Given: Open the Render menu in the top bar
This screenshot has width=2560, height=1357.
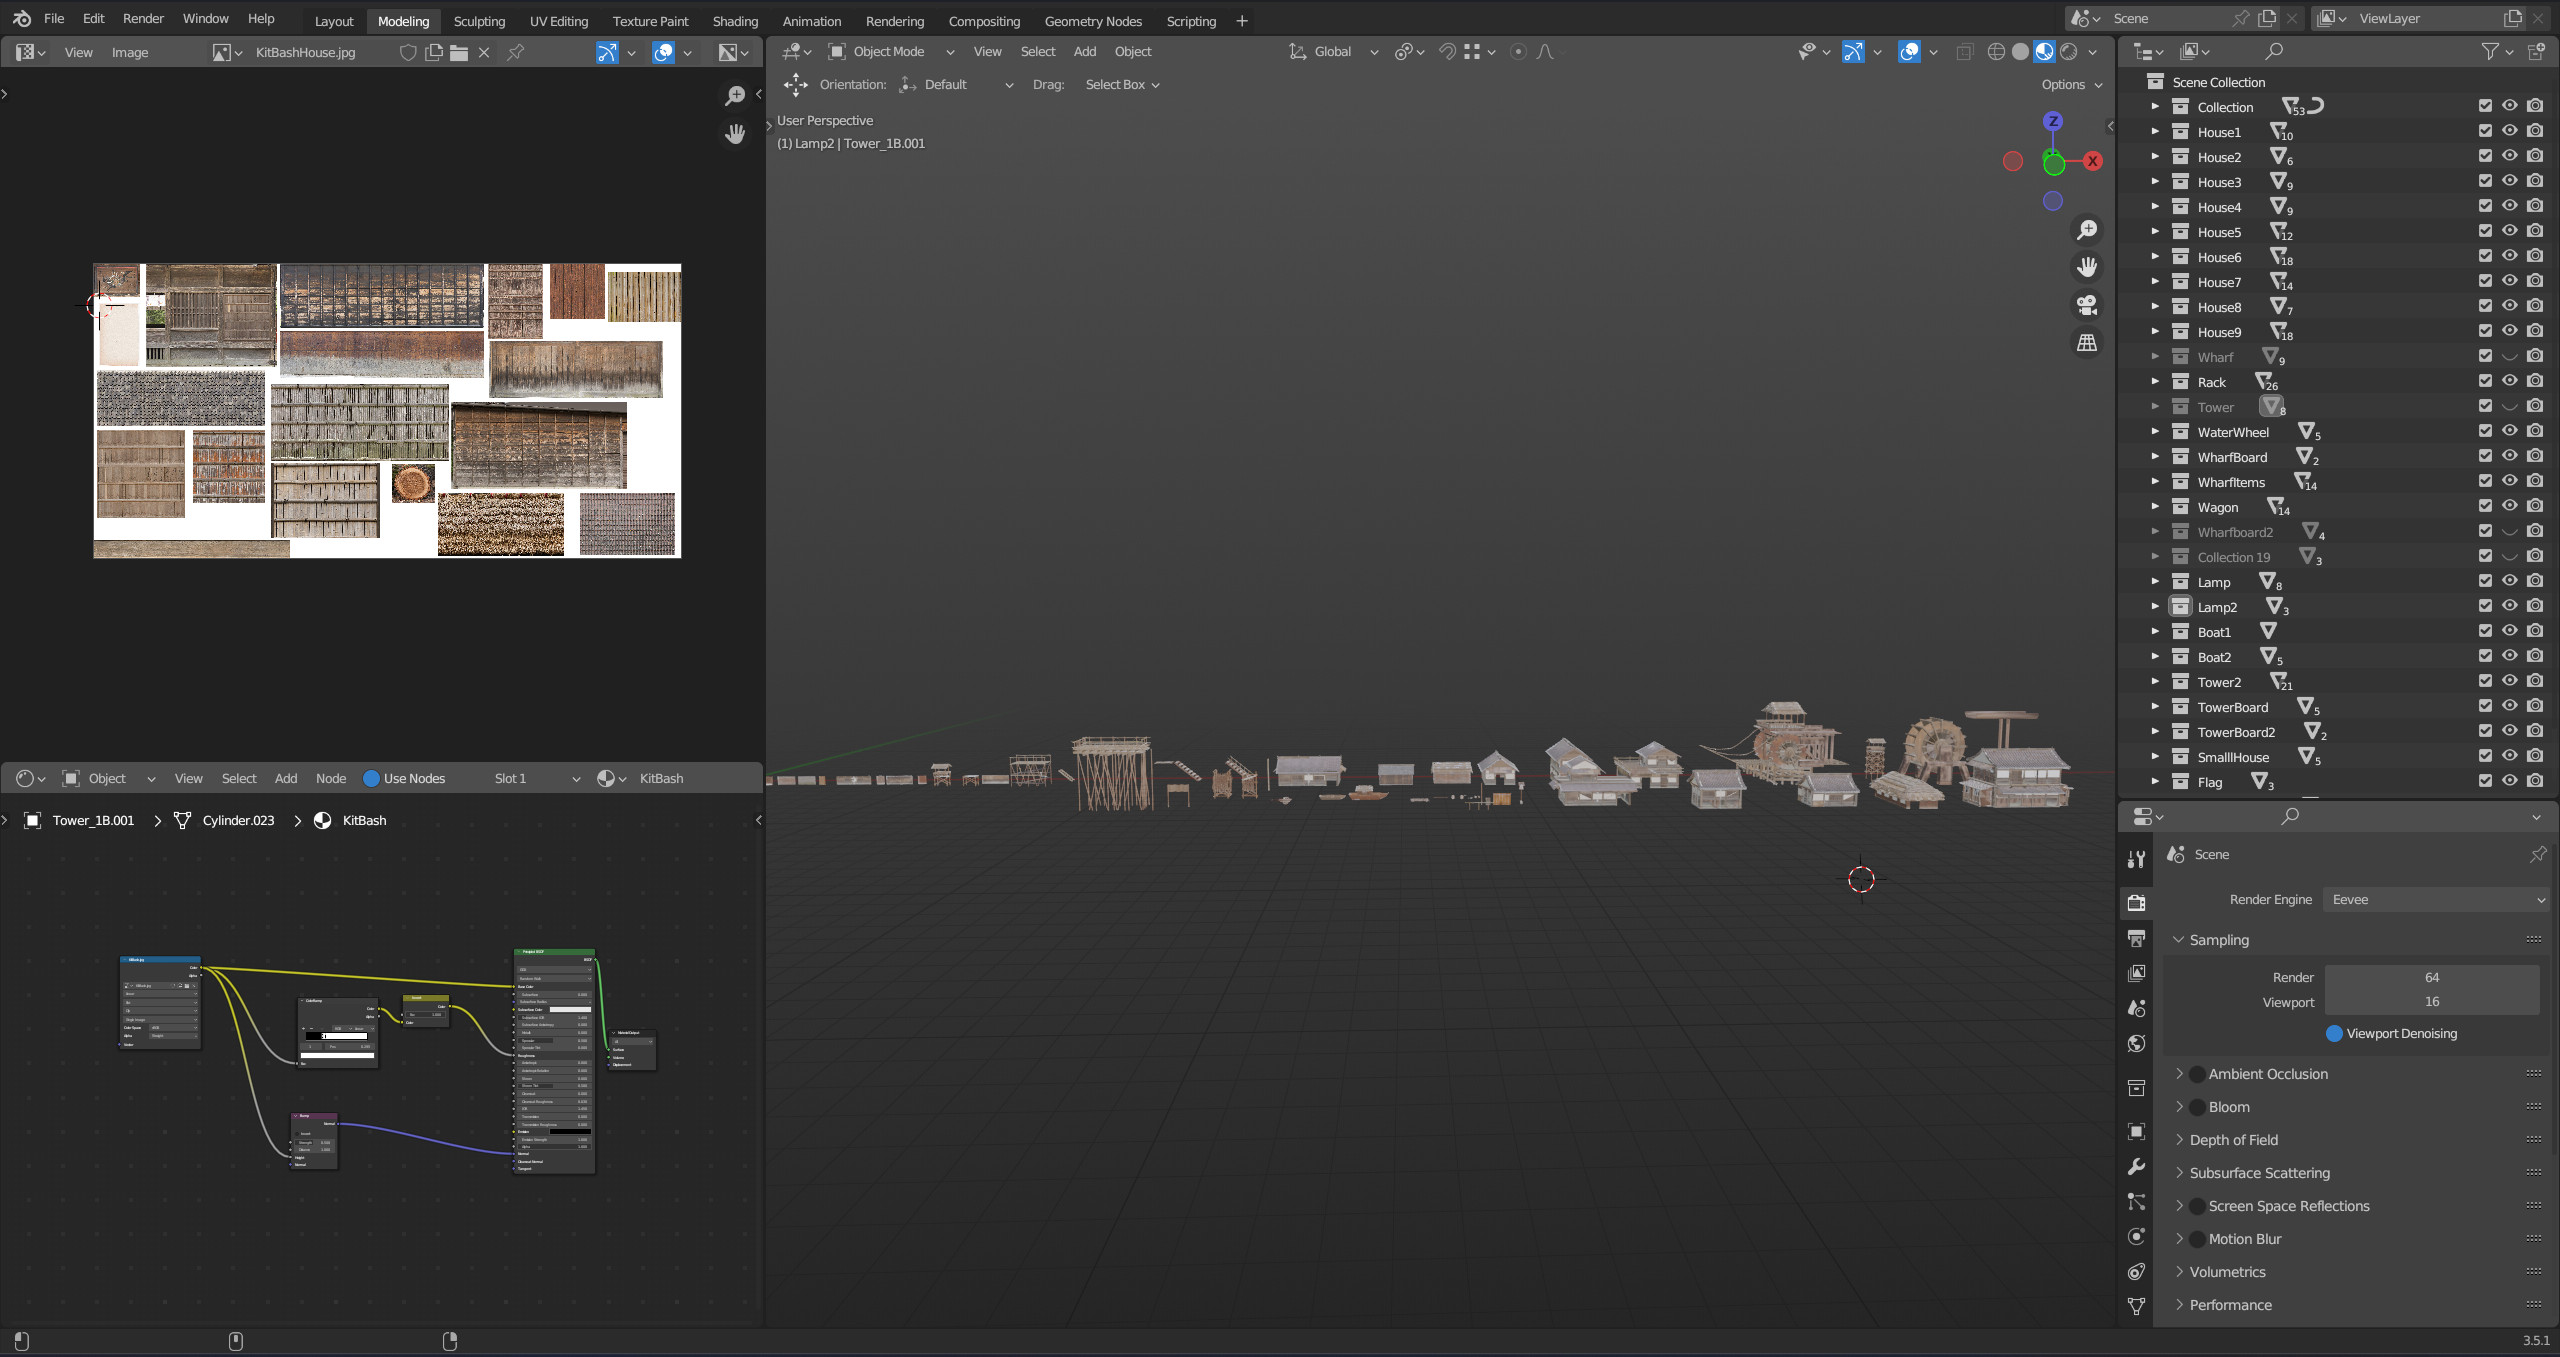Looking at the screenshot, I should click(x=143, y=18).
